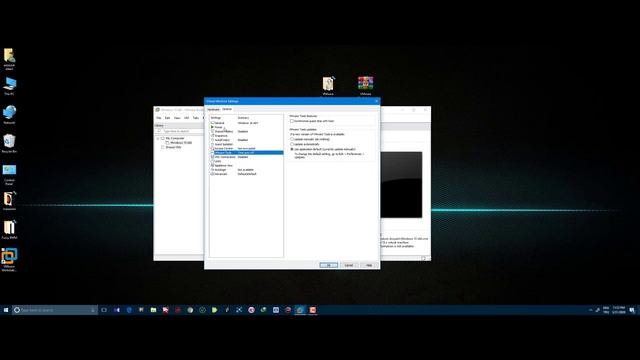Click the Windows taskbar search box
640x360 pixels.
tap(55, 310)
